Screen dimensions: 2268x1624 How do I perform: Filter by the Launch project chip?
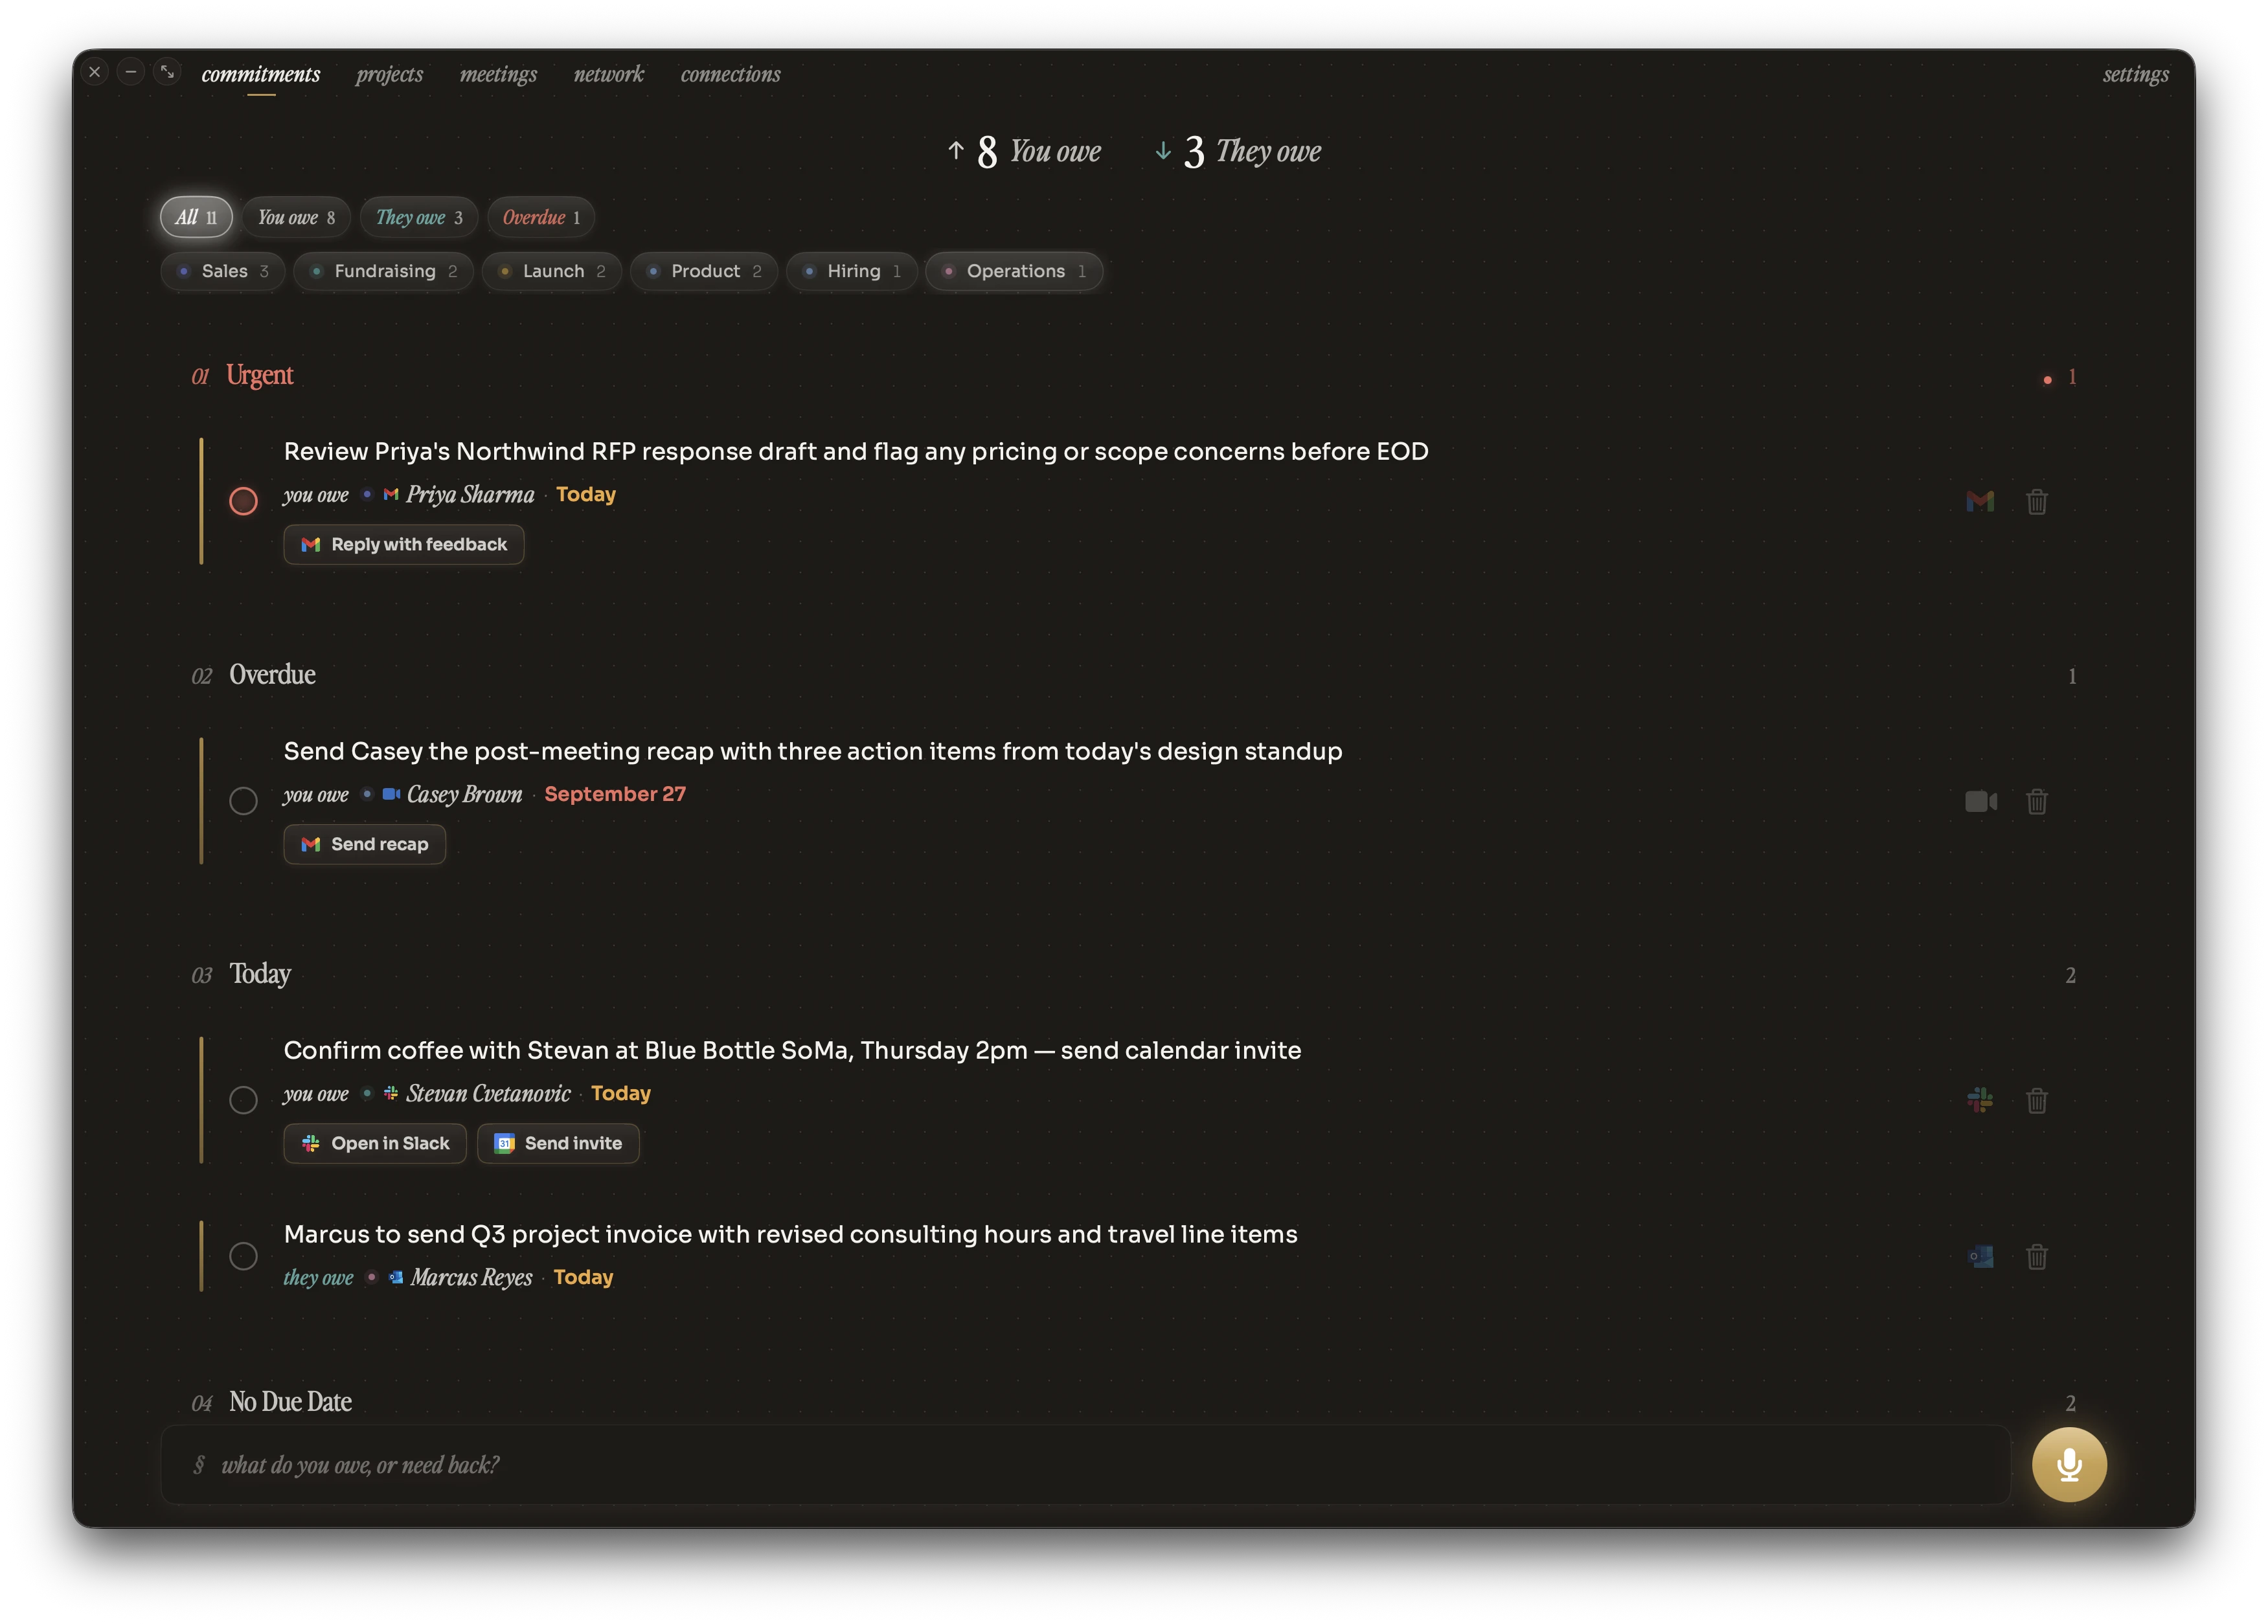(552, 272)
